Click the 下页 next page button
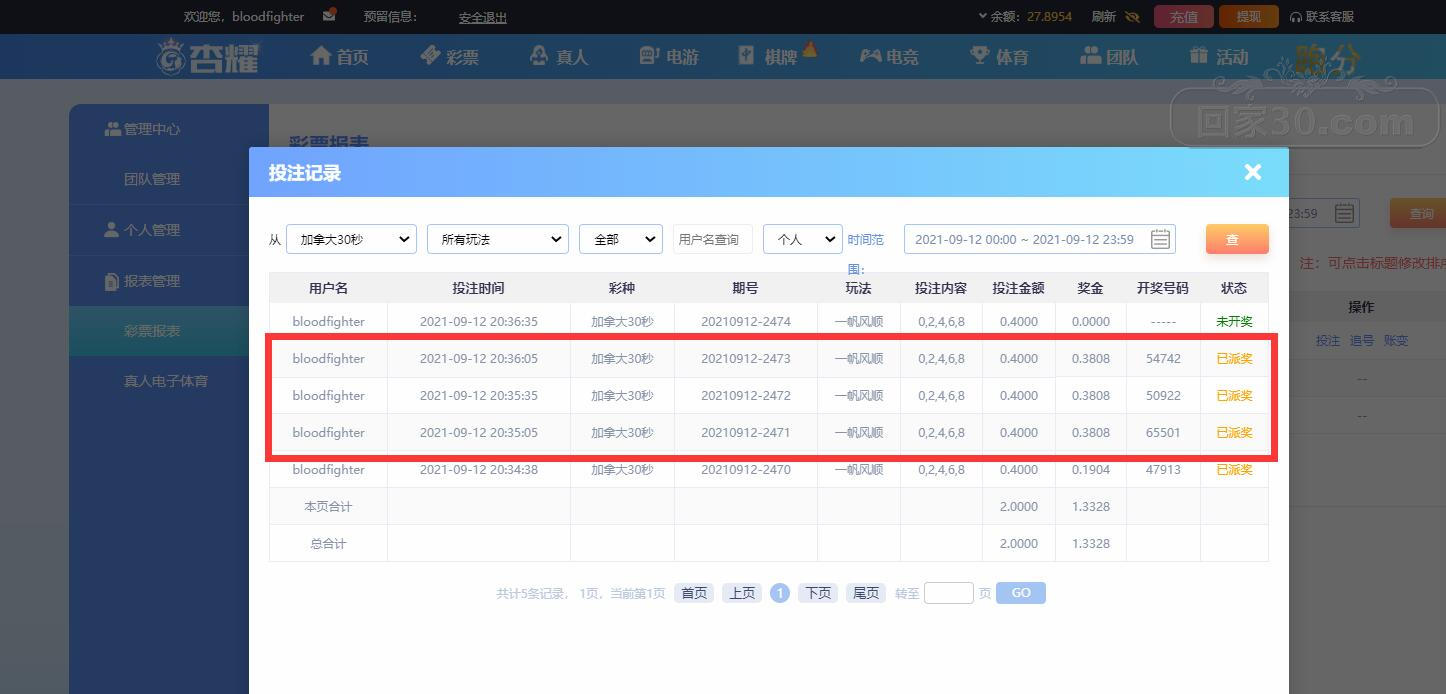Viewport: 1446px width, 694px height. coord(818,593)
